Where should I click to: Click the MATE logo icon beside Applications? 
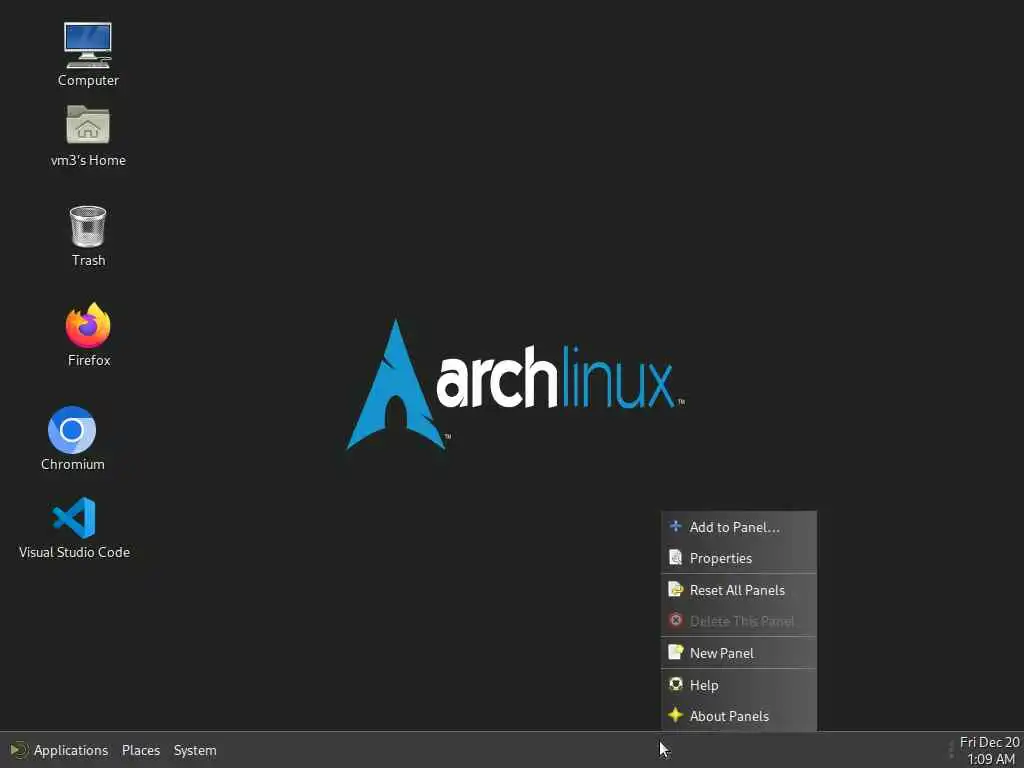19,750
